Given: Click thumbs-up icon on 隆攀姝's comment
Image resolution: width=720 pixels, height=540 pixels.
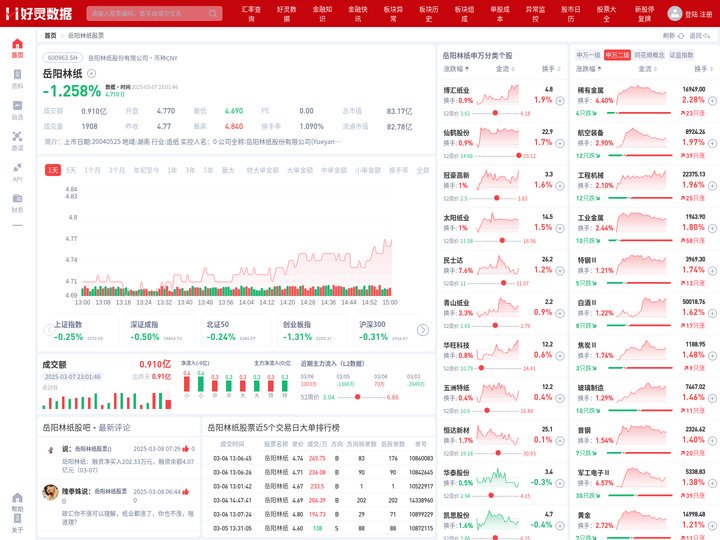Looking at the screenshot, I should click(186, 491).
